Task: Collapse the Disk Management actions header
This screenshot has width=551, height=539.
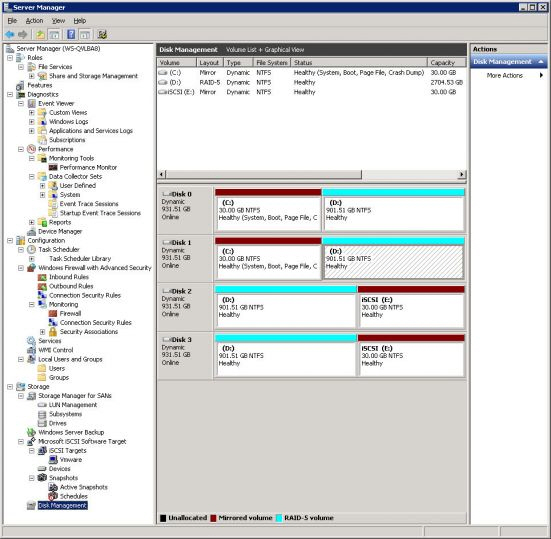Action: coord(541,62)
